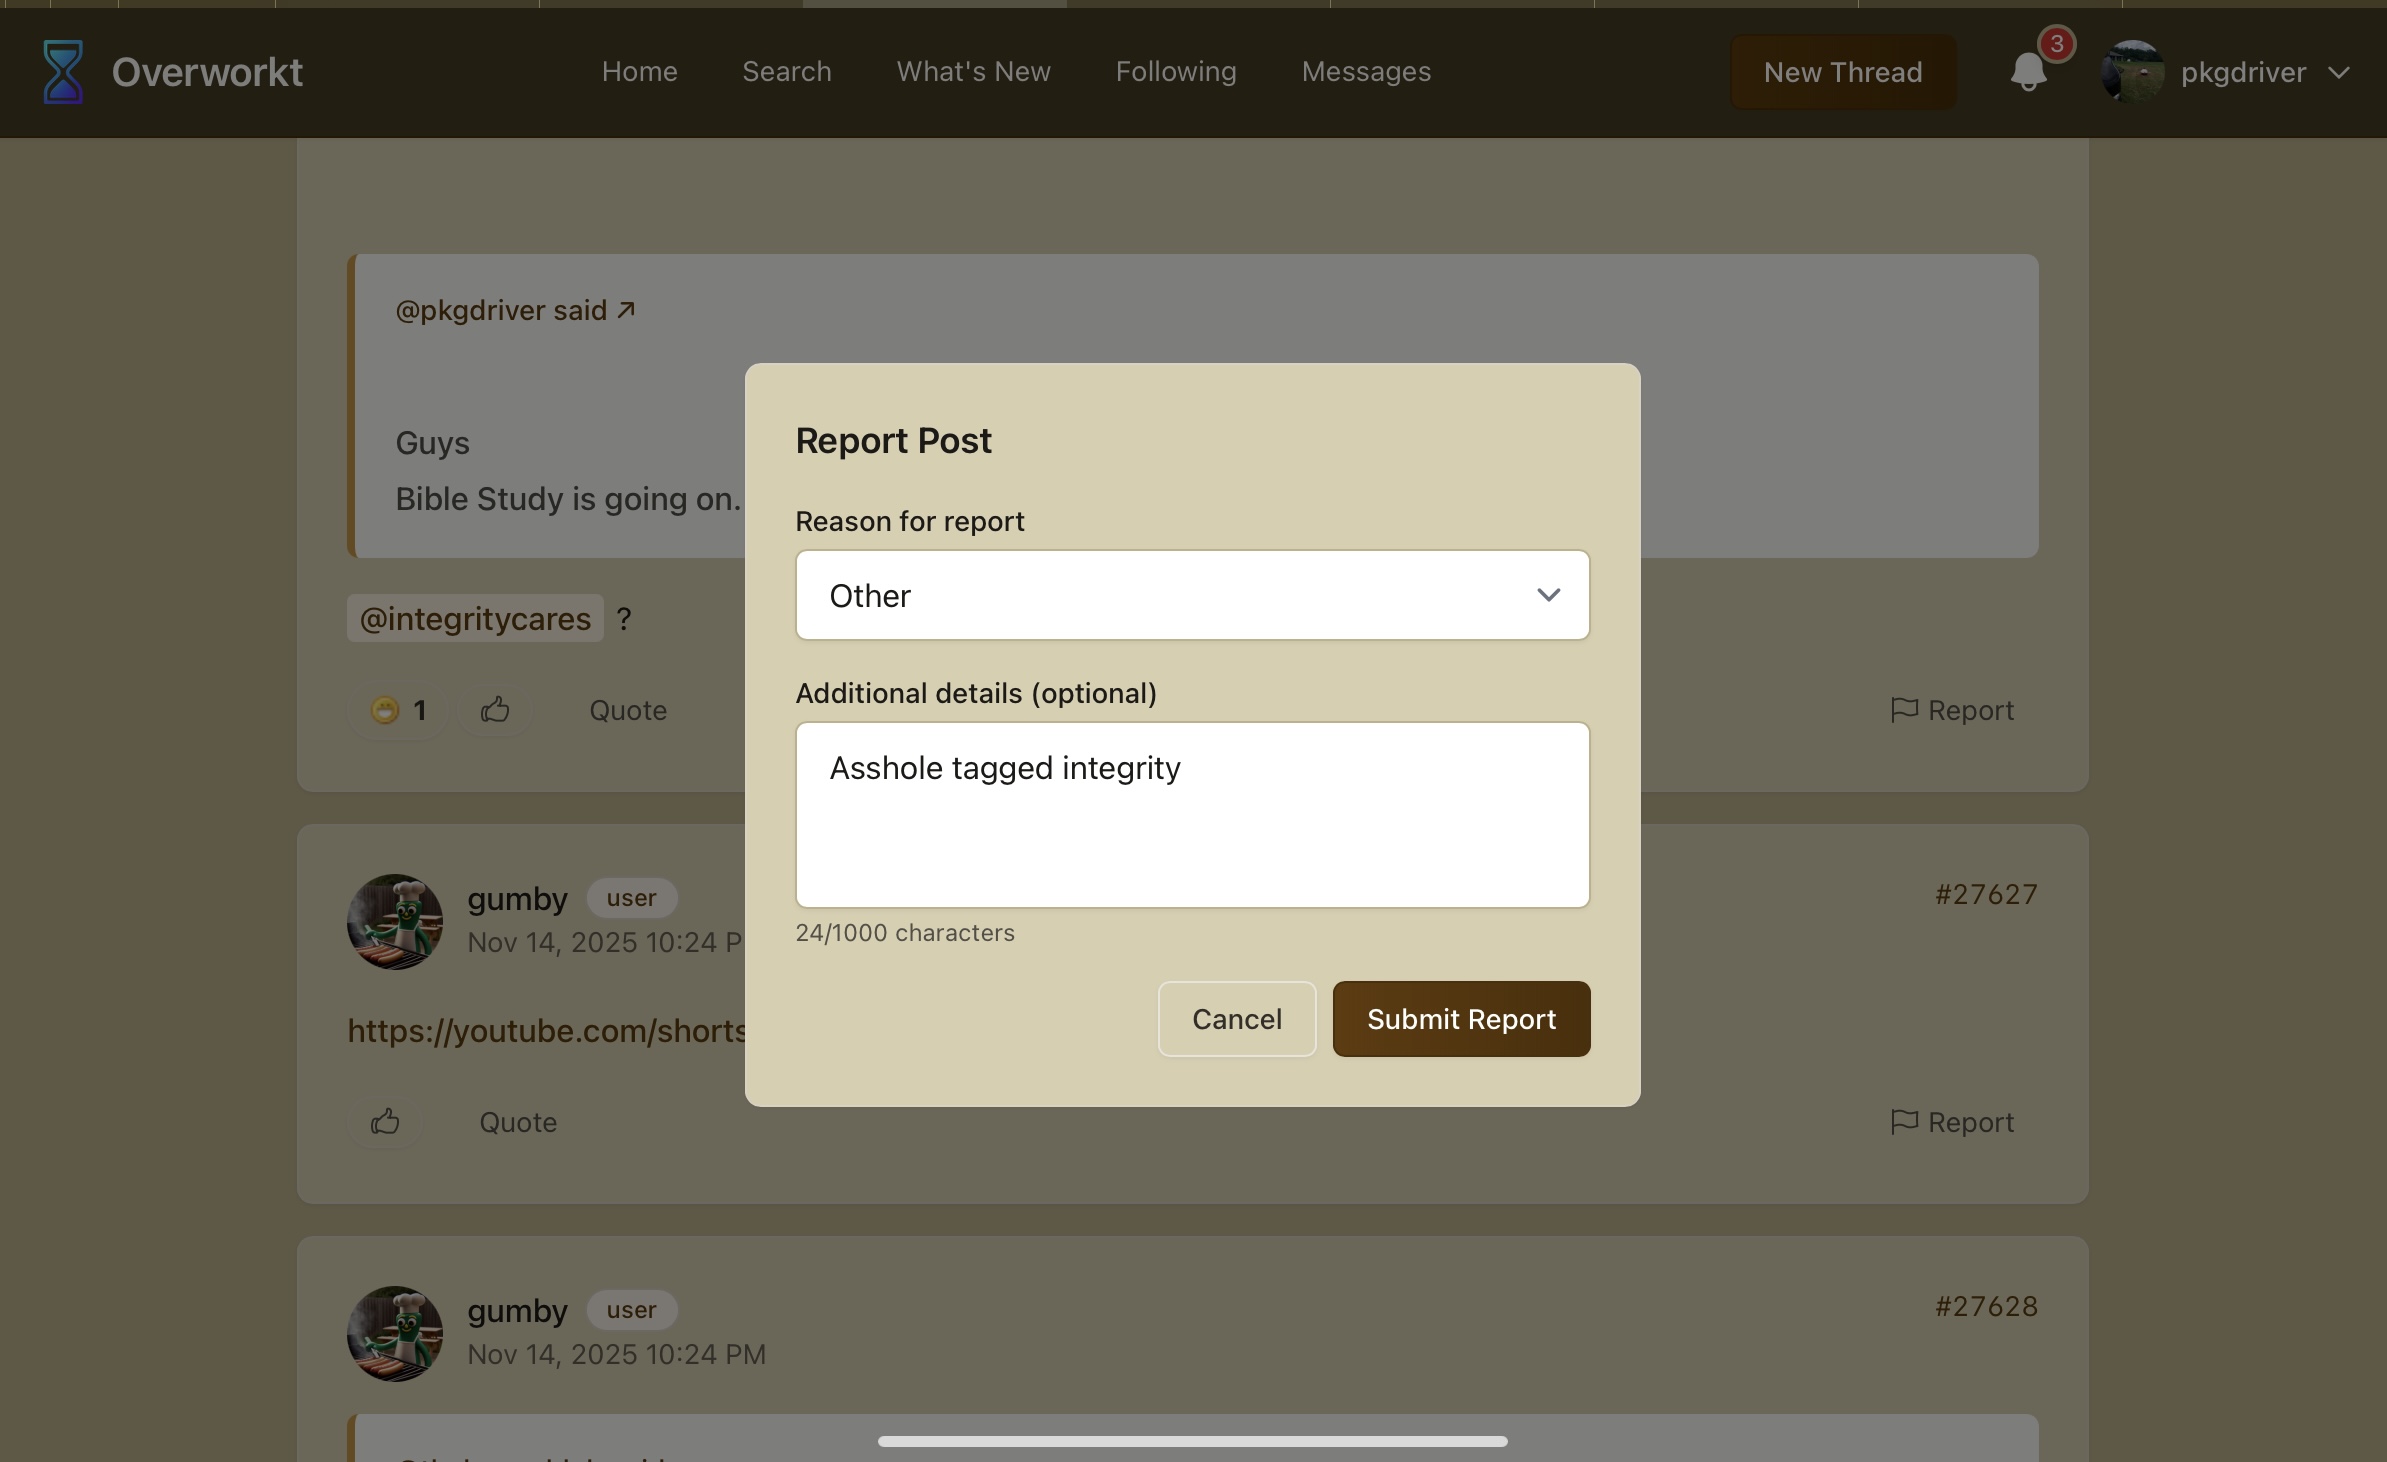Click the laughing emoji reaction
Viewport: 2387px width, 1462px height.
click(385, 710)
